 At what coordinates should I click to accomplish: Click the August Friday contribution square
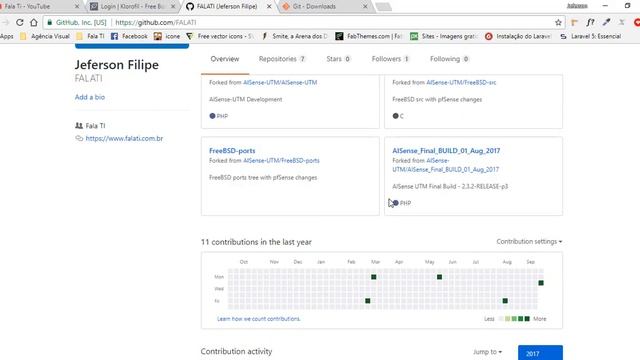[505, 301]
